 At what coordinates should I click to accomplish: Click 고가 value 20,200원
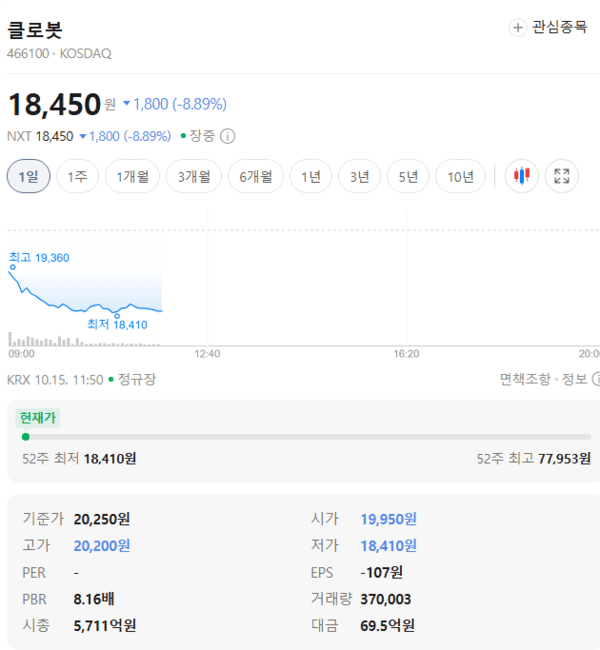tap(102, 546)
